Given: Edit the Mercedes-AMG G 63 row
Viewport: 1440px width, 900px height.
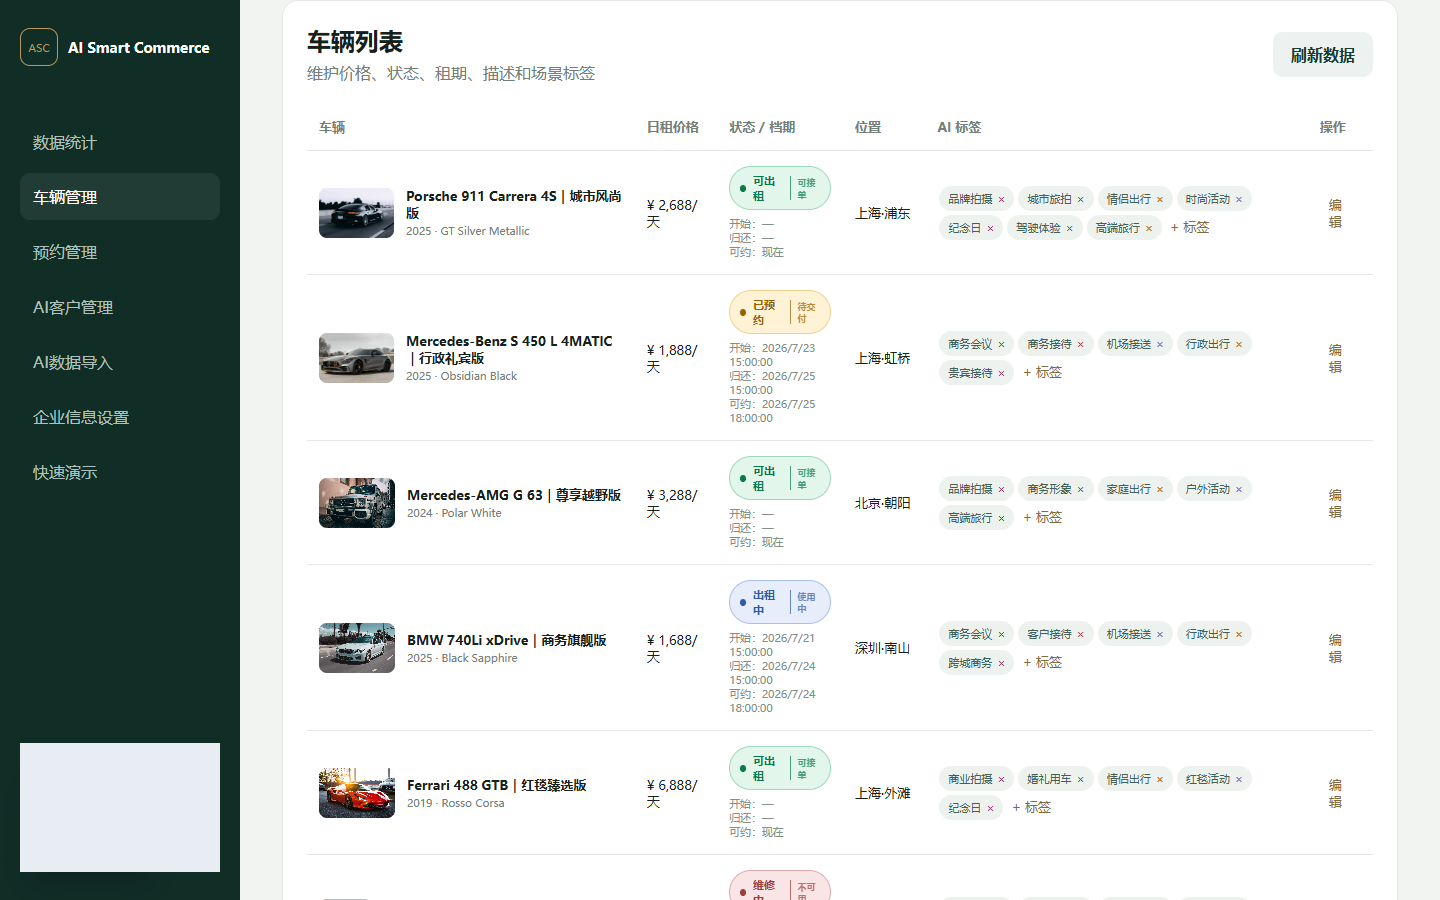Looking at the screenshot, I should tap(1335, 503).
